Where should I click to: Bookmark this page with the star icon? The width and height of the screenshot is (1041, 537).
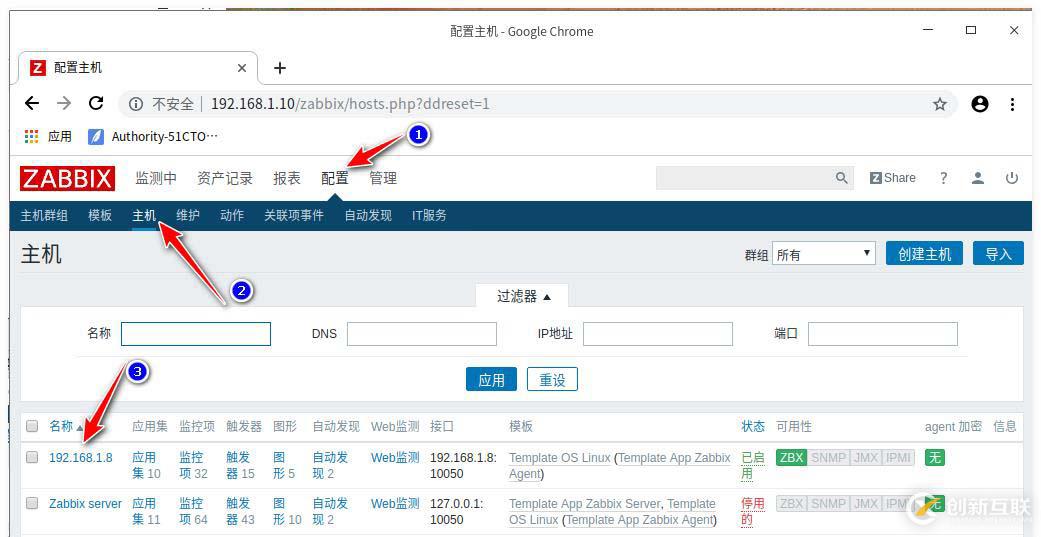pyautogui.click(x=939, y=104)
